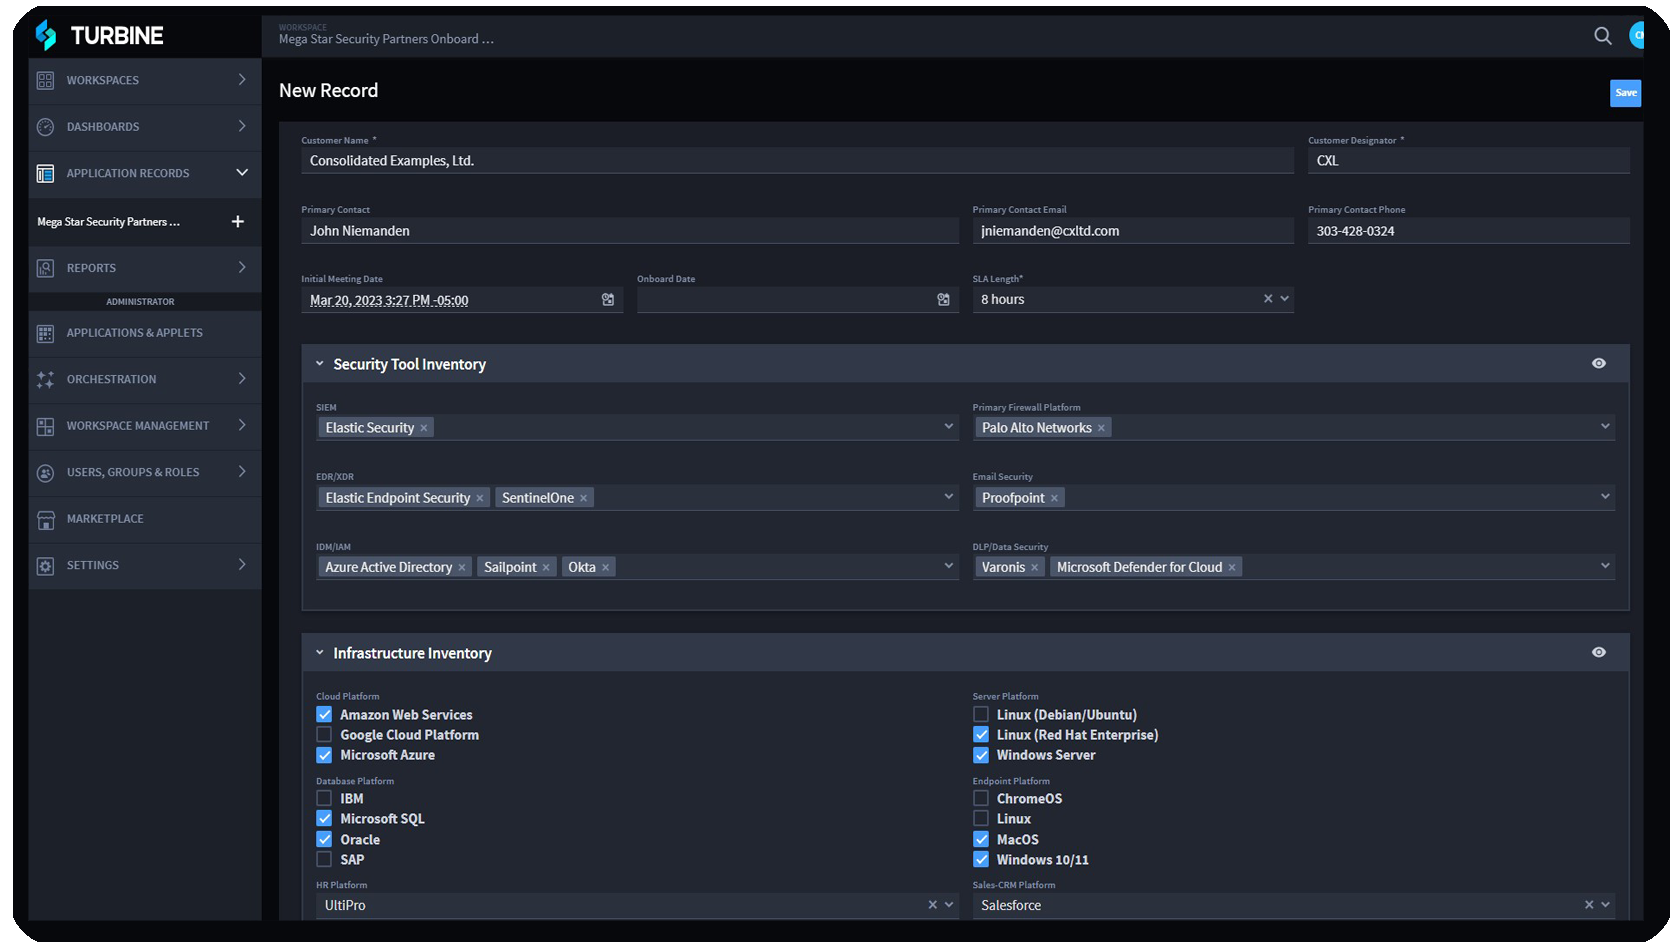Click the Workspace Management icon
This screenshot has width=1675, height=950.
[x=45, y=426]
